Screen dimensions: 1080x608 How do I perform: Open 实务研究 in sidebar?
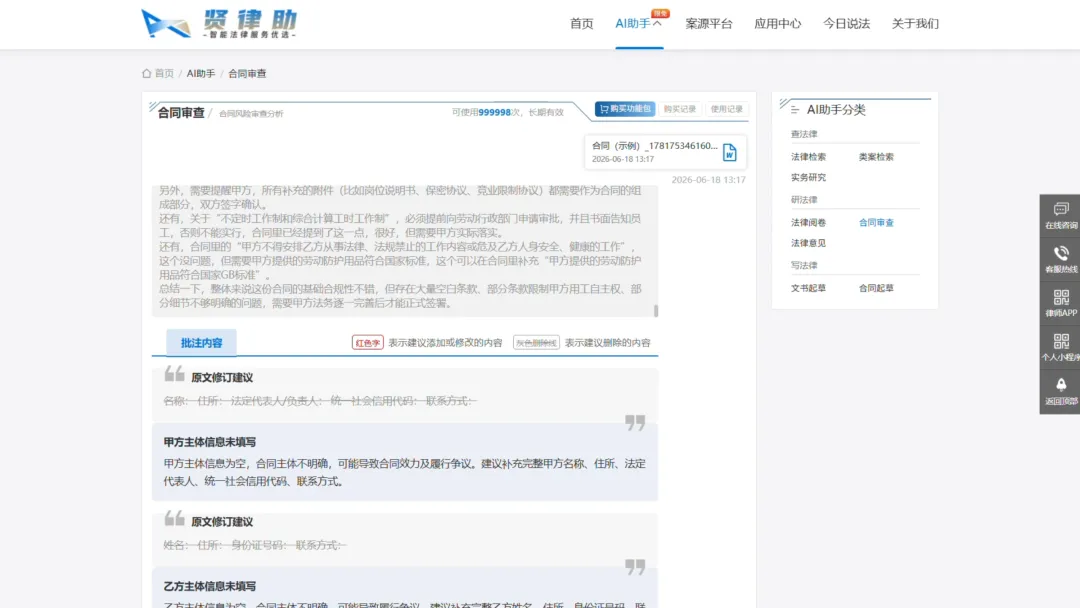click(809, 178)
